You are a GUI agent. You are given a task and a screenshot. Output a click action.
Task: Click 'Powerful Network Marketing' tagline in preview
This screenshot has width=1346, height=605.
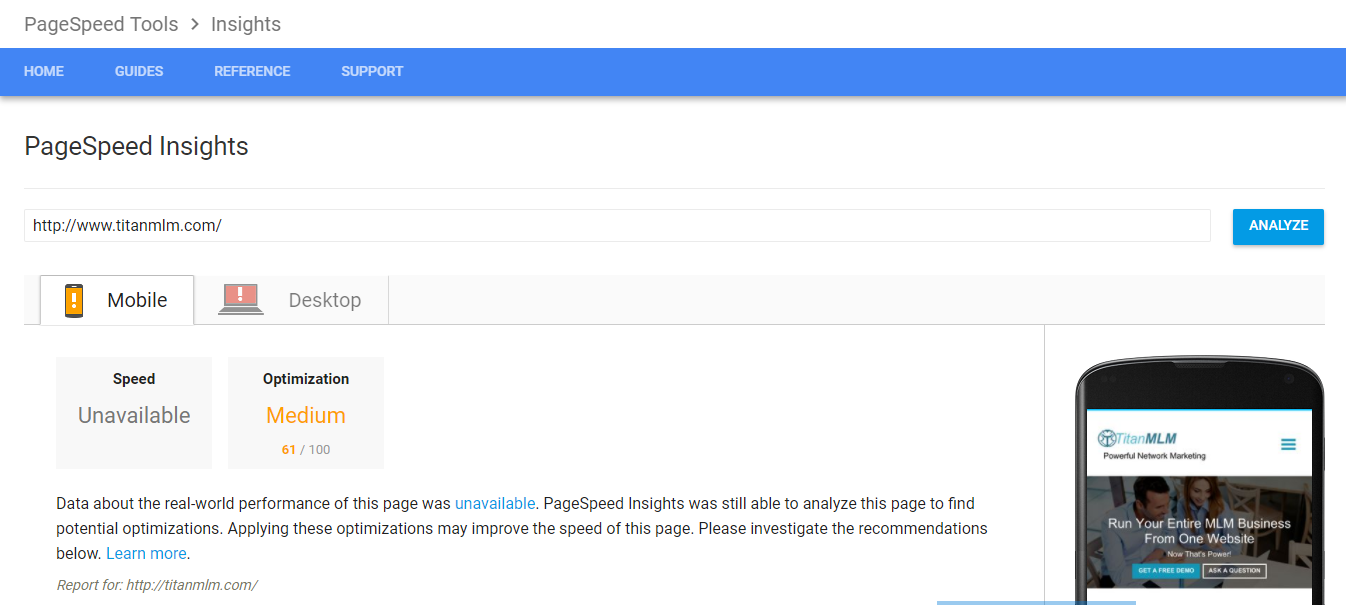[x=1154, y=456]
